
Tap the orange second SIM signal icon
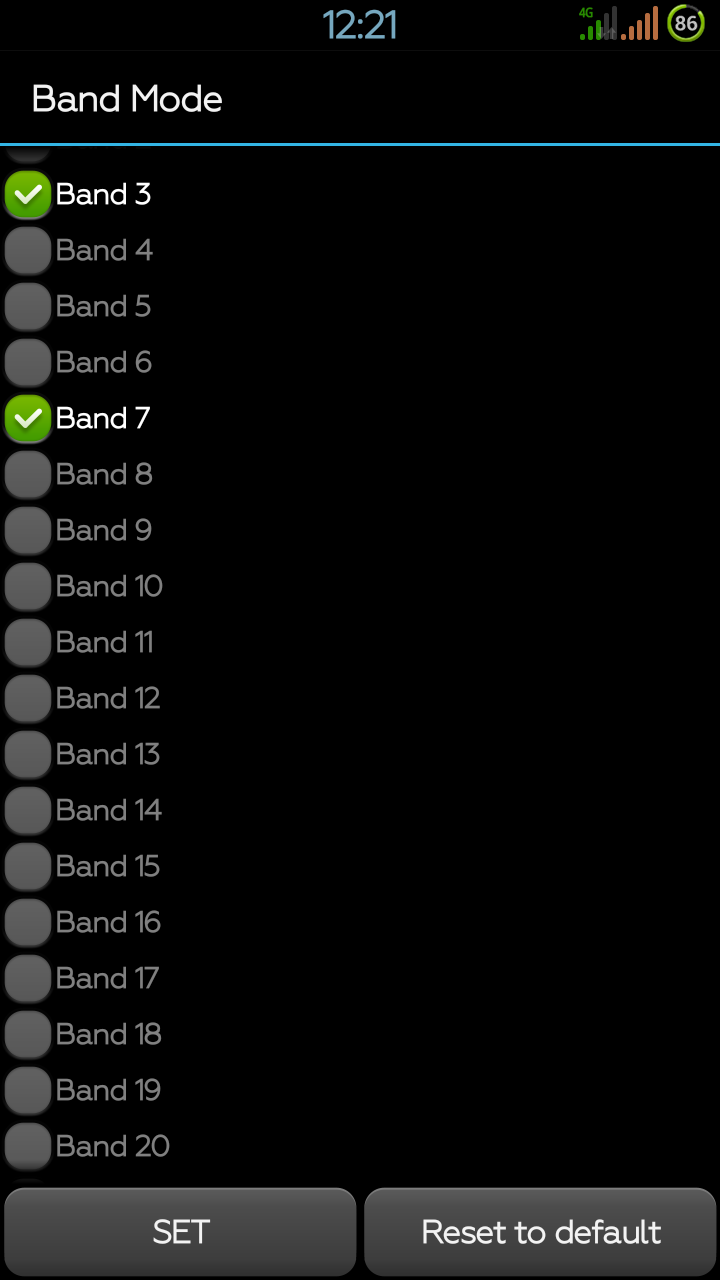(640, 23)
